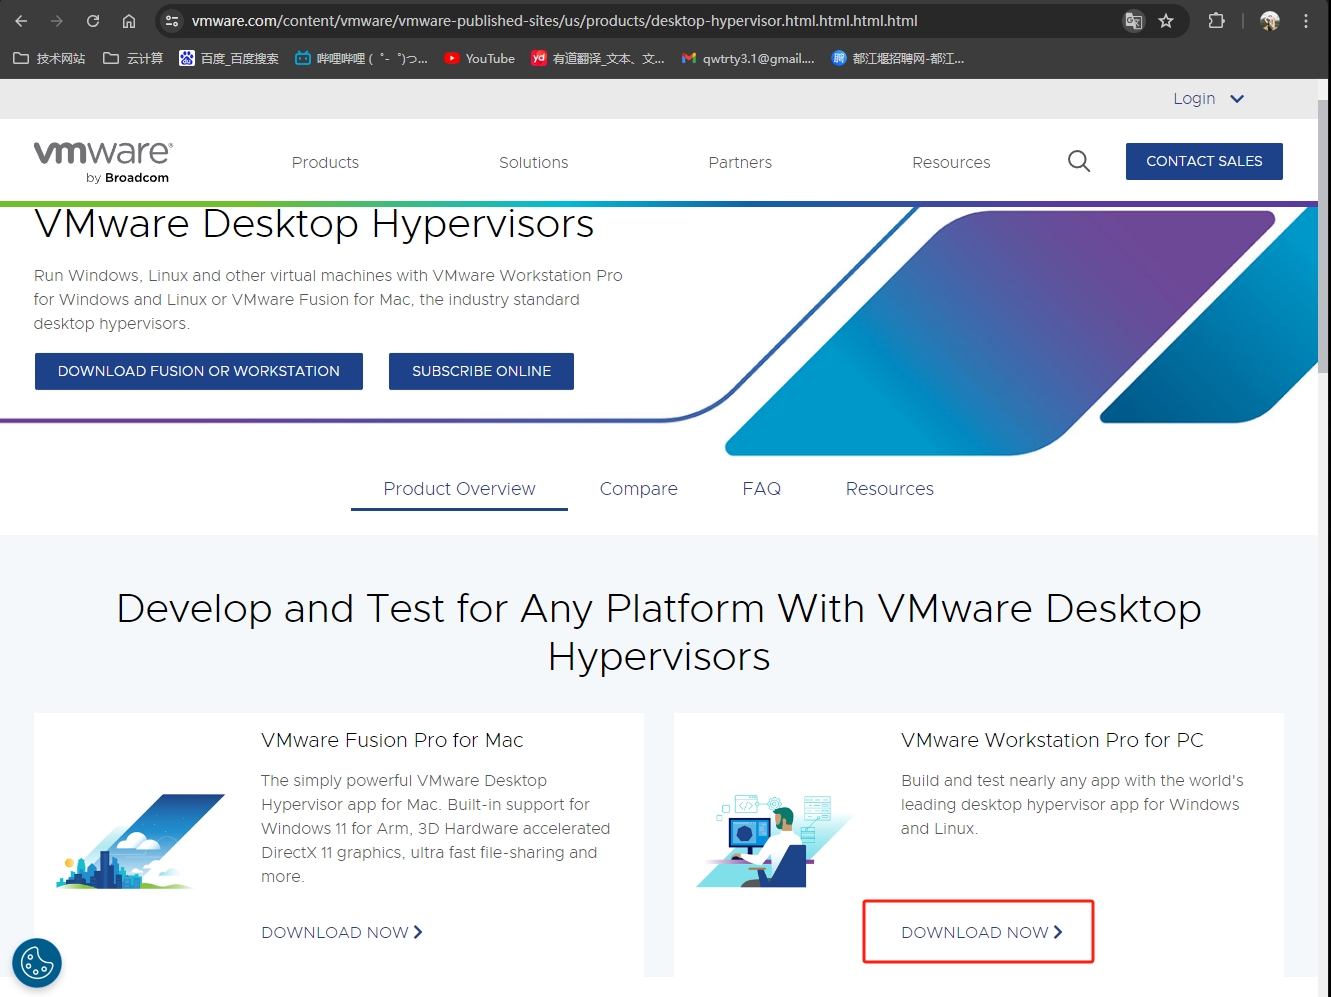The width and height of the screenshot is (1331, 997).
Task: Click the VMware Workstation Pro for PC heading
Action: pyautogui.click(x=1052, y=740)
